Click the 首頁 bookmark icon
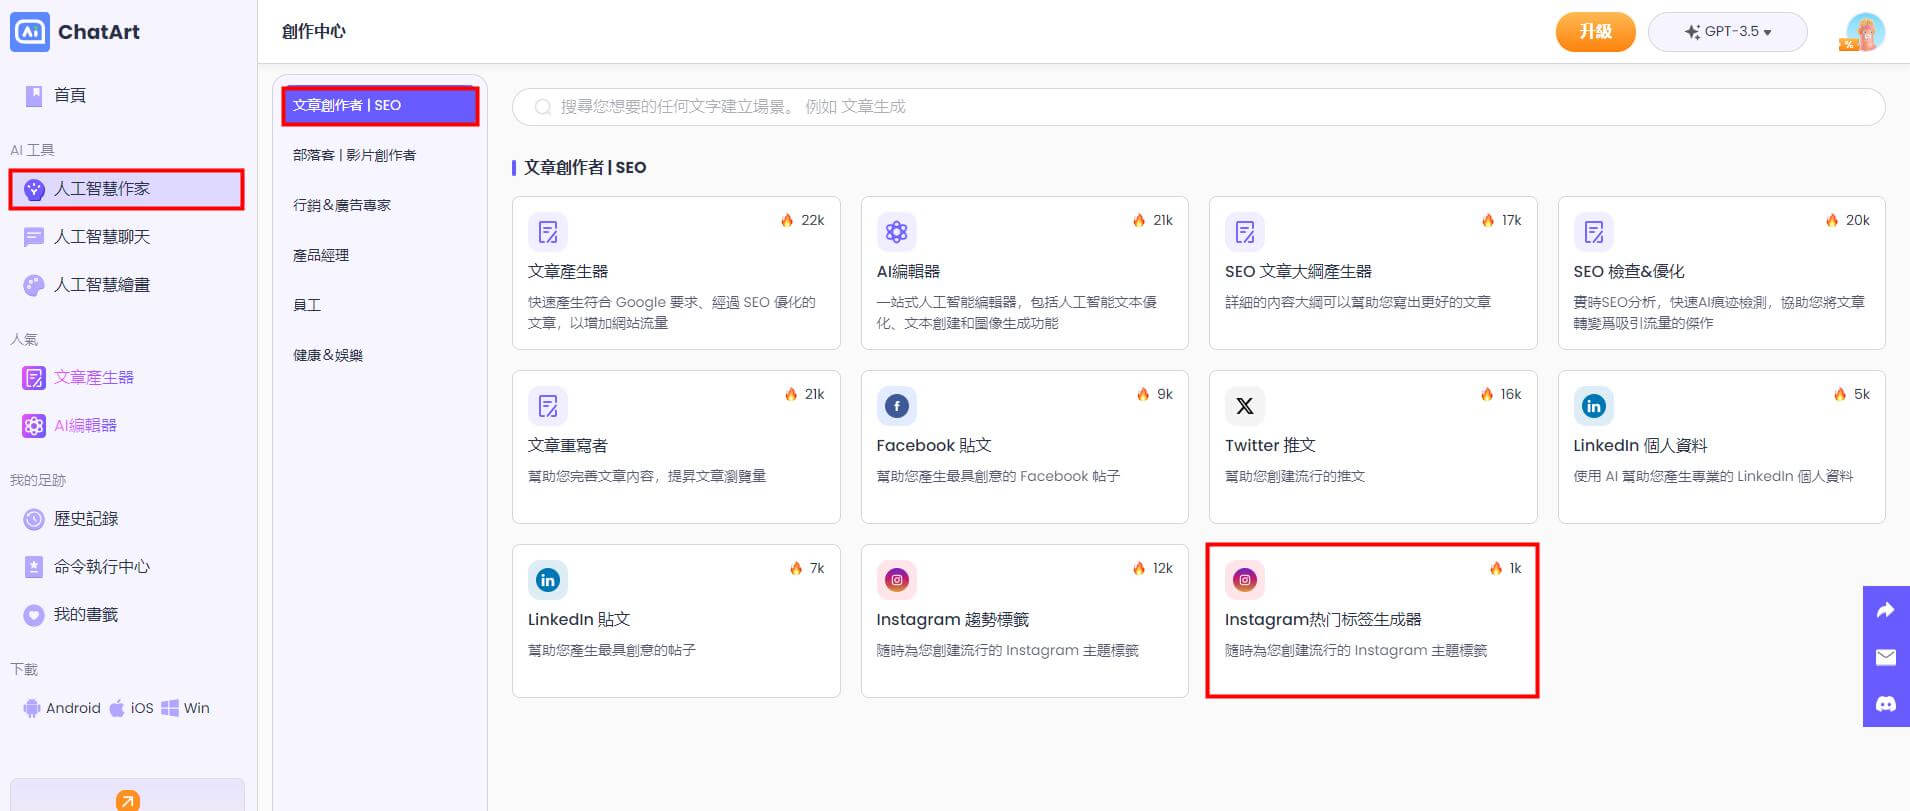1910x811 pixels. click(x=34, y=96)
